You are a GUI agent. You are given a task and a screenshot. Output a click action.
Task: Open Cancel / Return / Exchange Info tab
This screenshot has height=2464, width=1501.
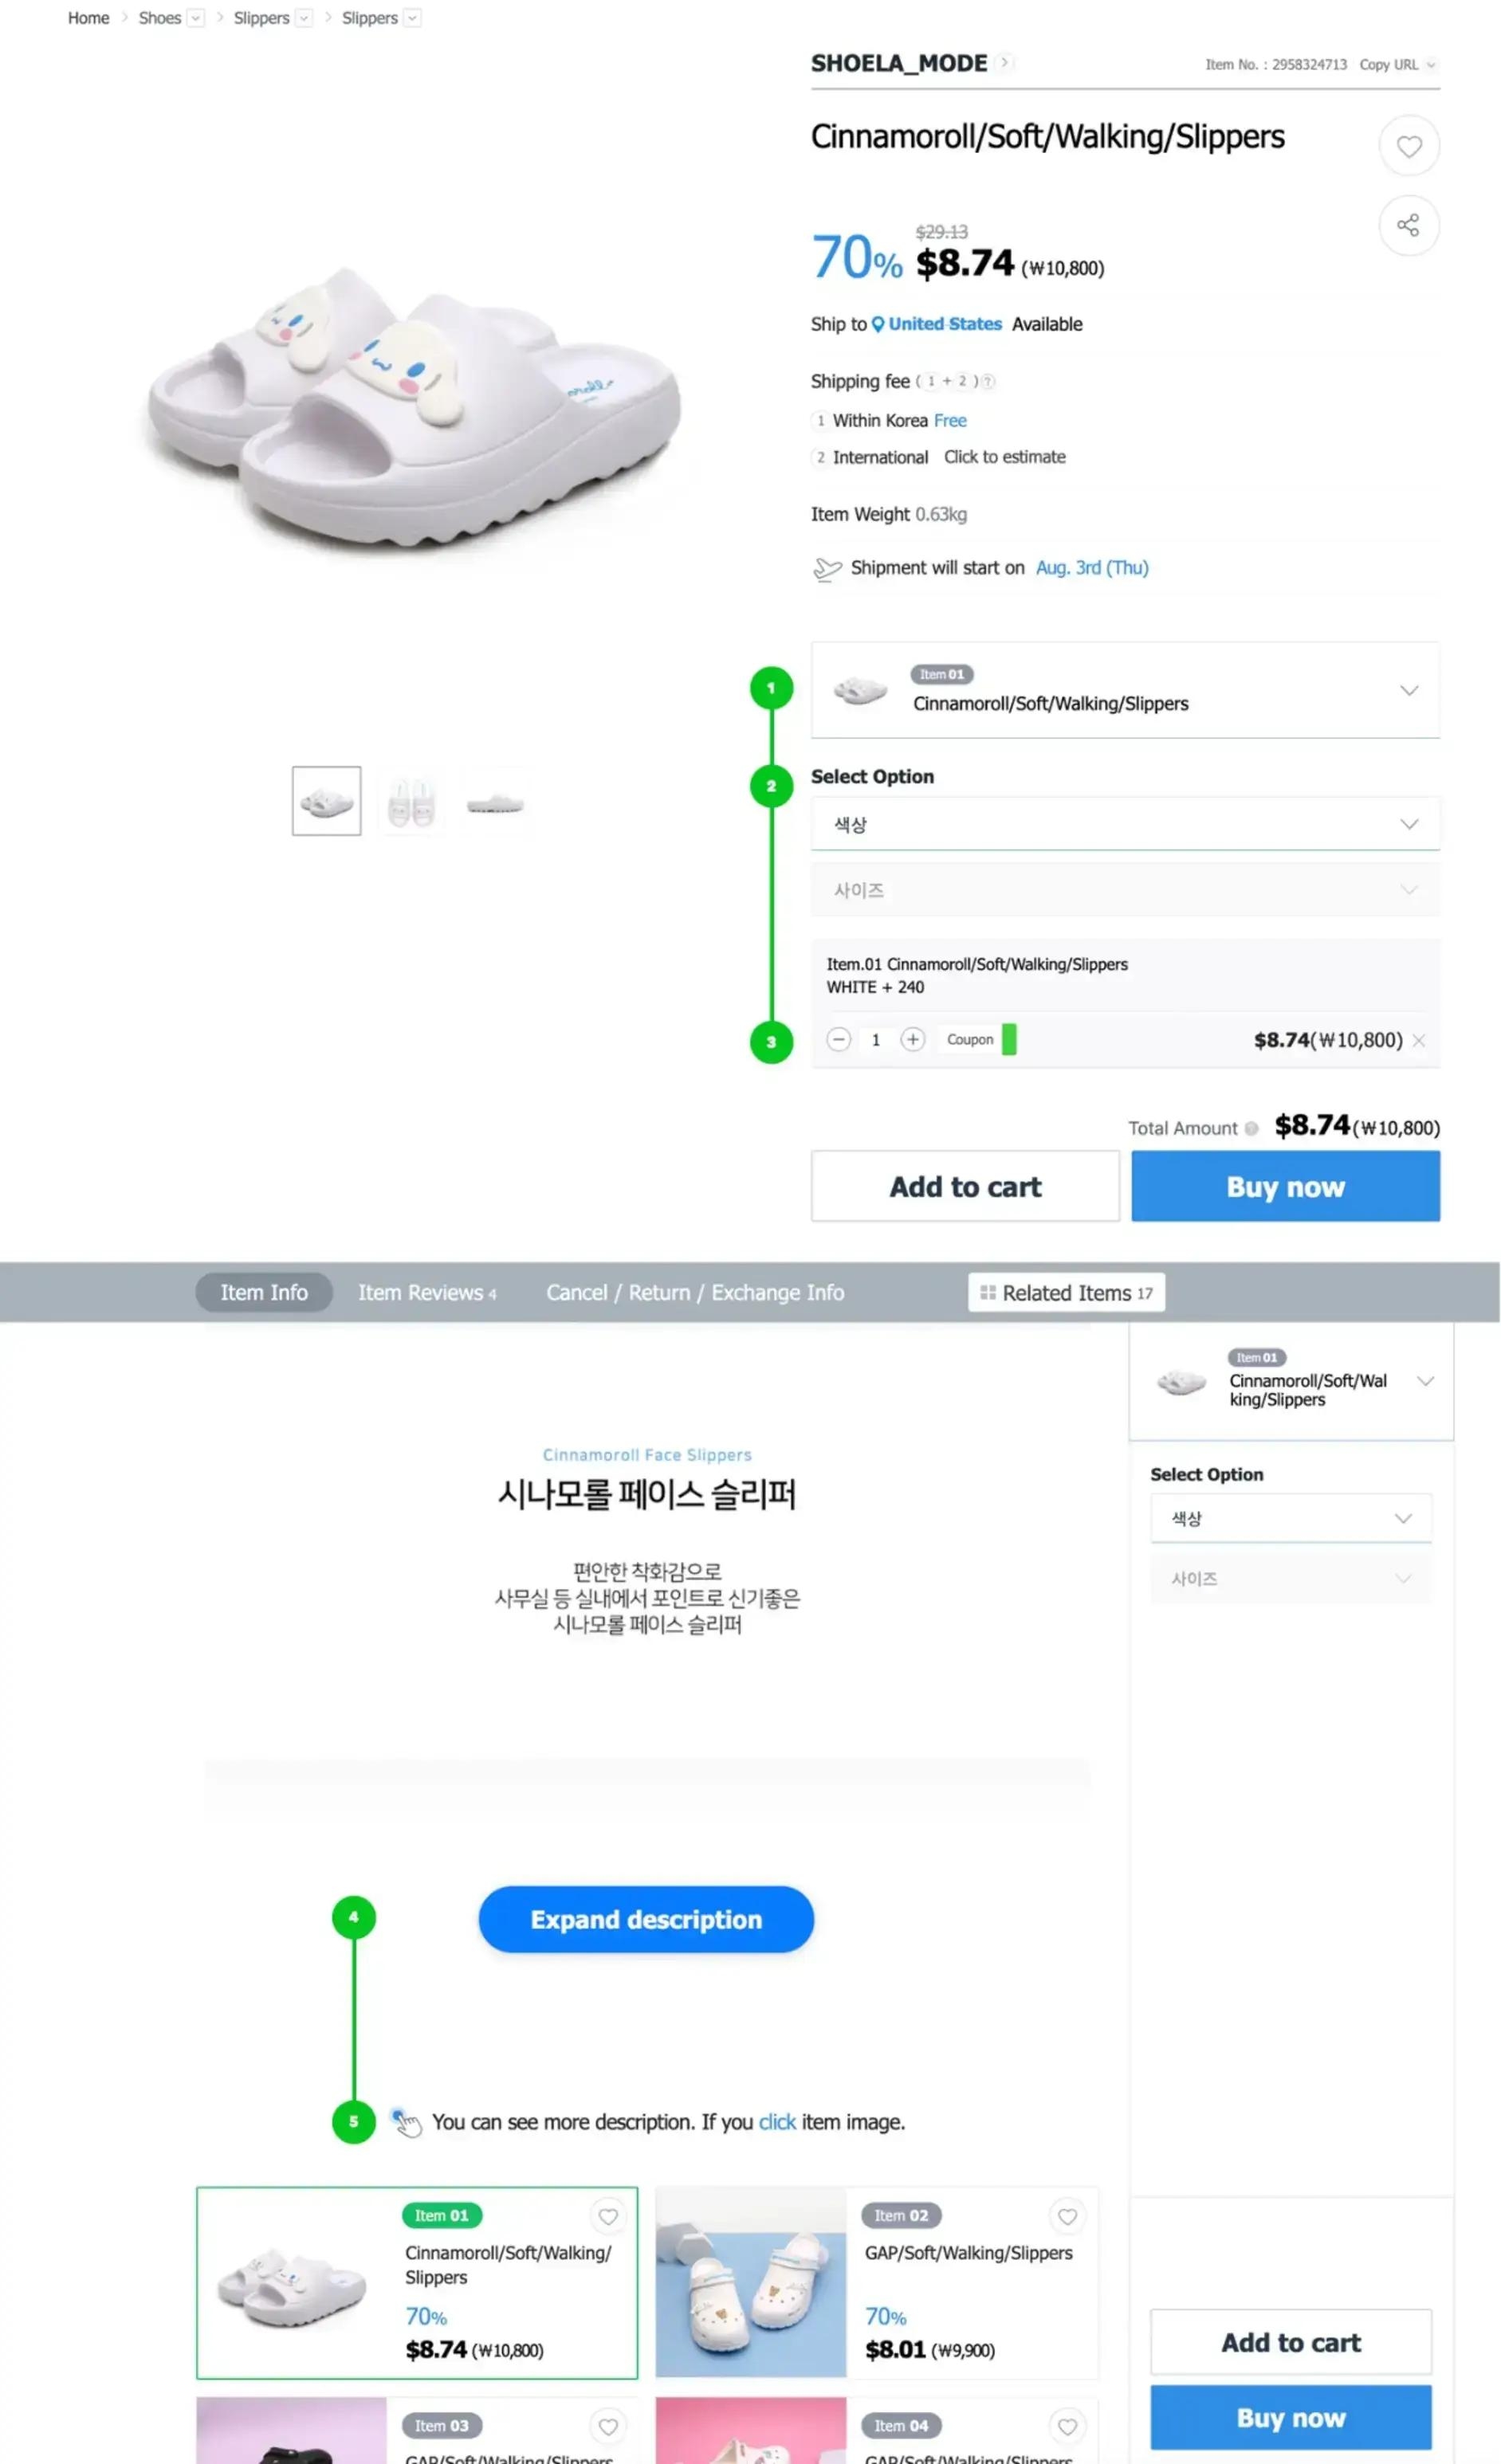click(695, 1292)
